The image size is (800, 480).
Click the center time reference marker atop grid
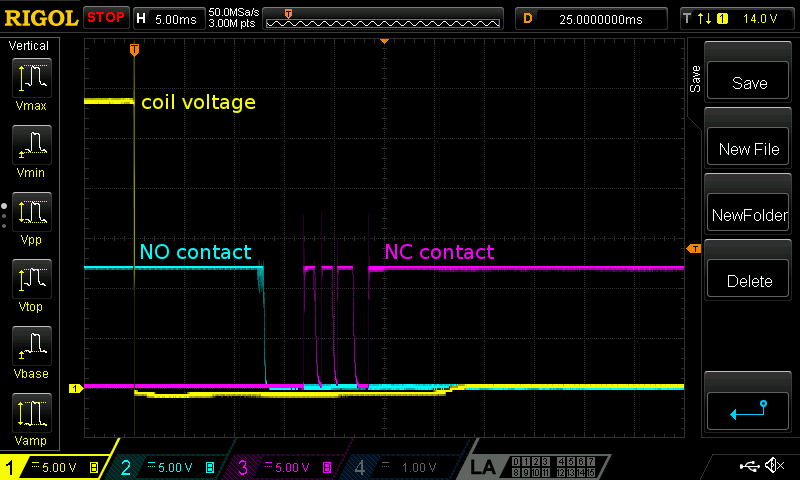click(x=385, y=41)
